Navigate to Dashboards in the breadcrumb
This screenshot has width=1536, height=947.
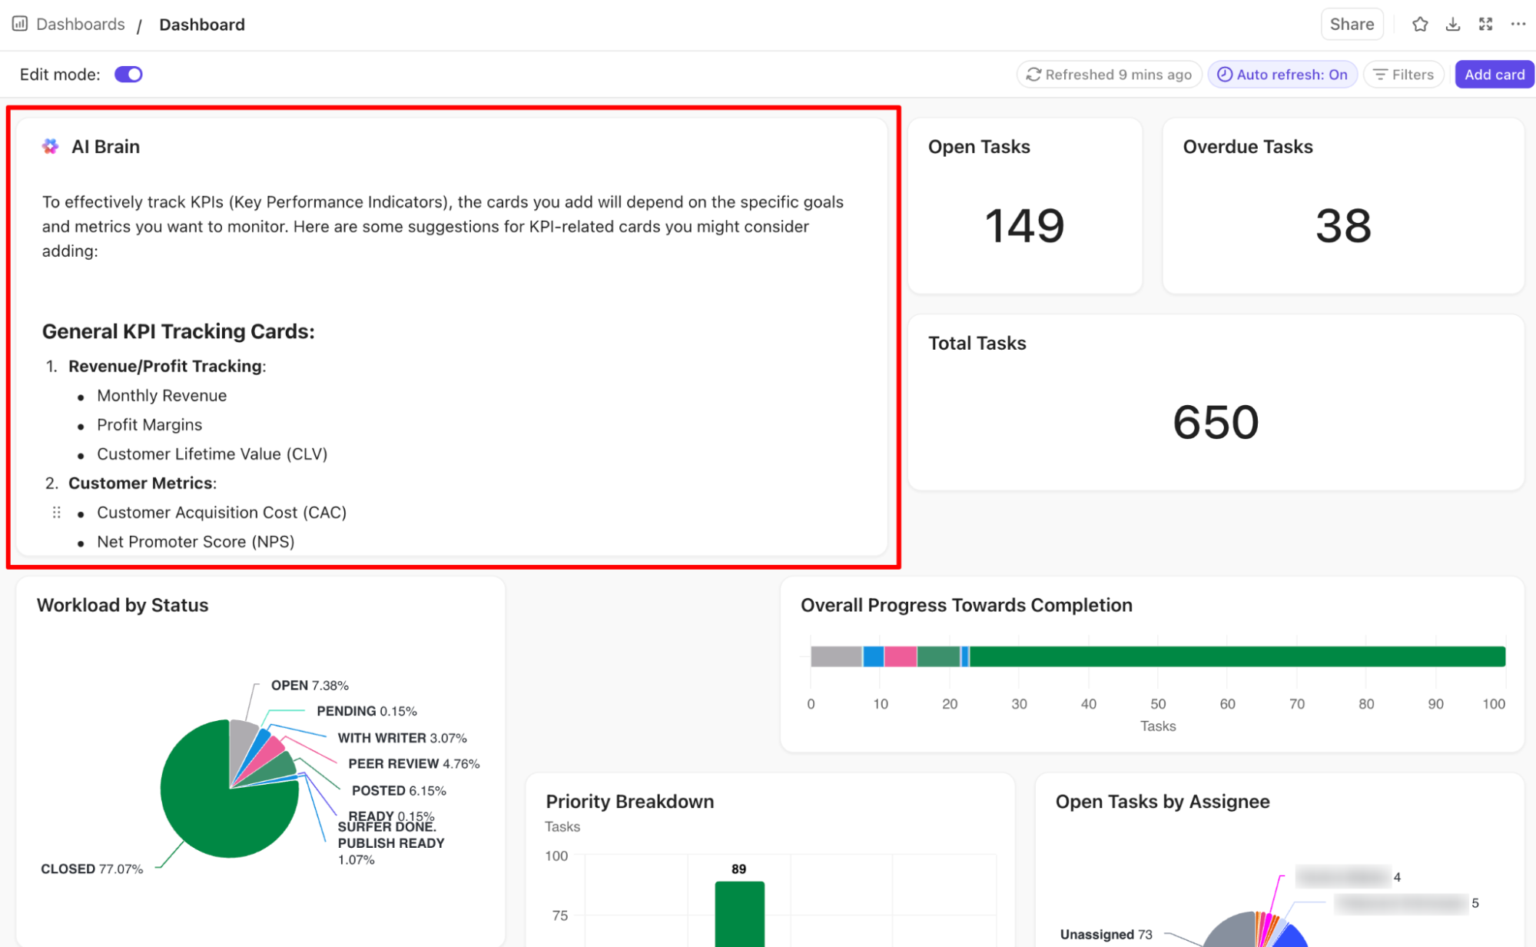tap(80, 24)
